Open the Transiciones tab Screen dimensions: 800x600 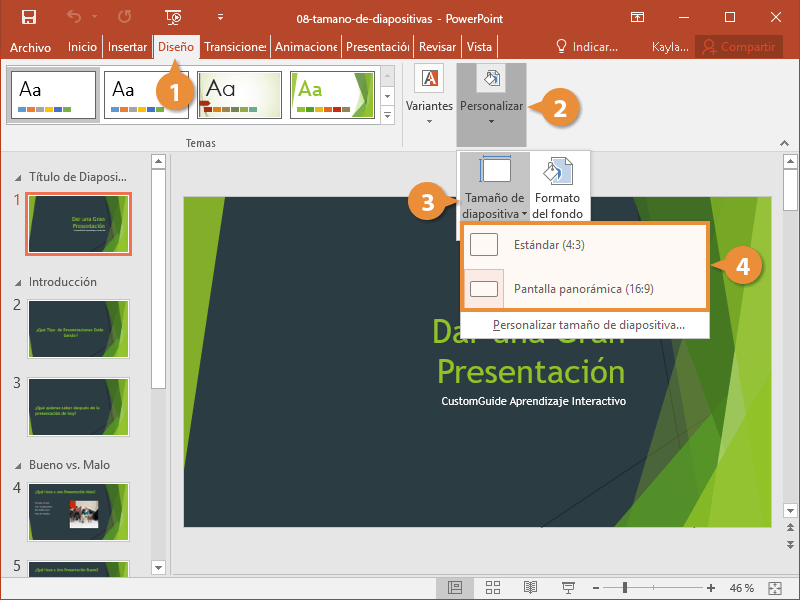pyautogui.click(x=235, y=47)
